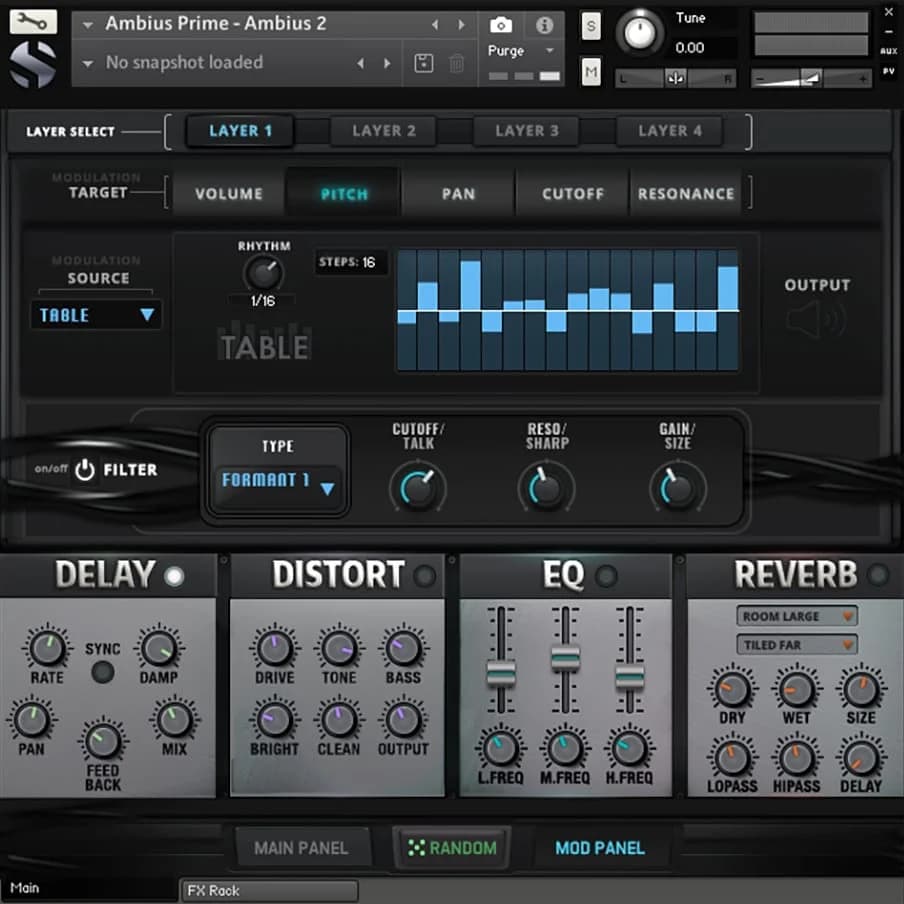904x904 pixels.
Task: Click the save snapshot floppy icon
Action: [424, 63]
